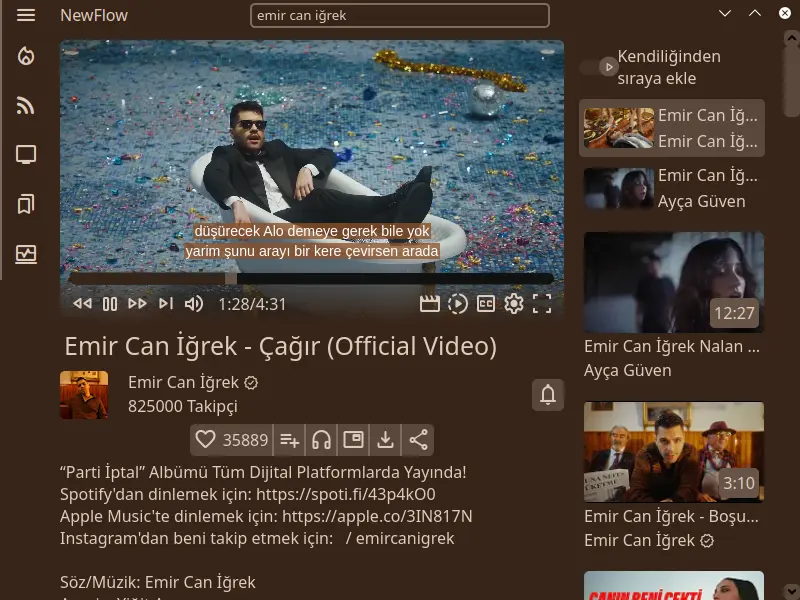The height and width of the screenshot is (600, 800).
Task: Share the video using the share icon
Action: pos(418,439)
